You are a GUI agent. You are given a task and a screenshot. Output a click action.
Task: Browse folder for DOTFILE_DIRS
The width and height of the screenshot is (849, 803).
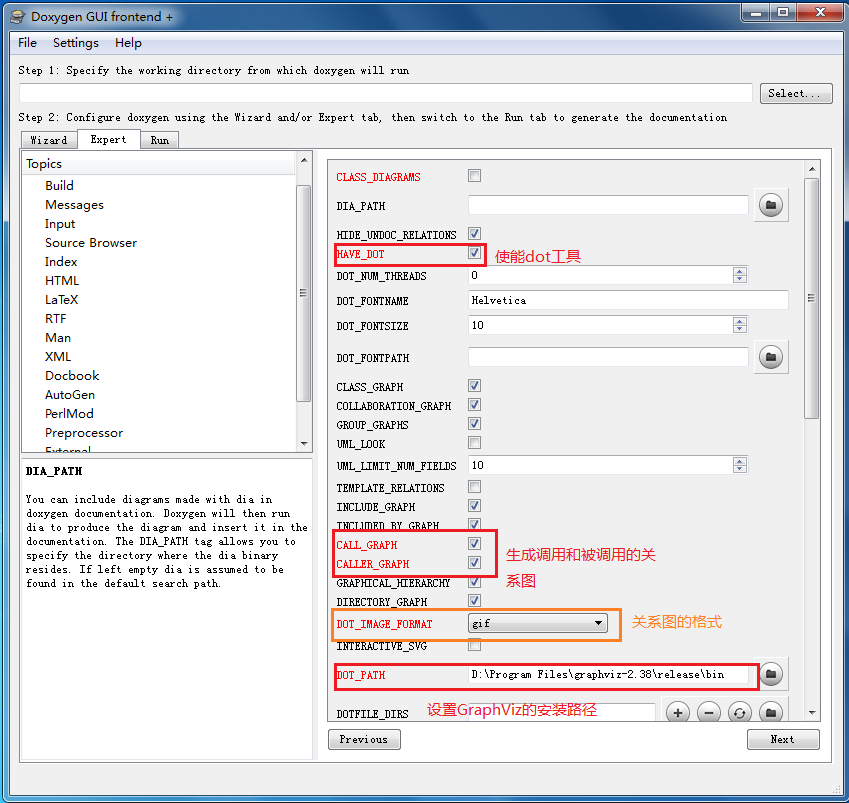771,712
